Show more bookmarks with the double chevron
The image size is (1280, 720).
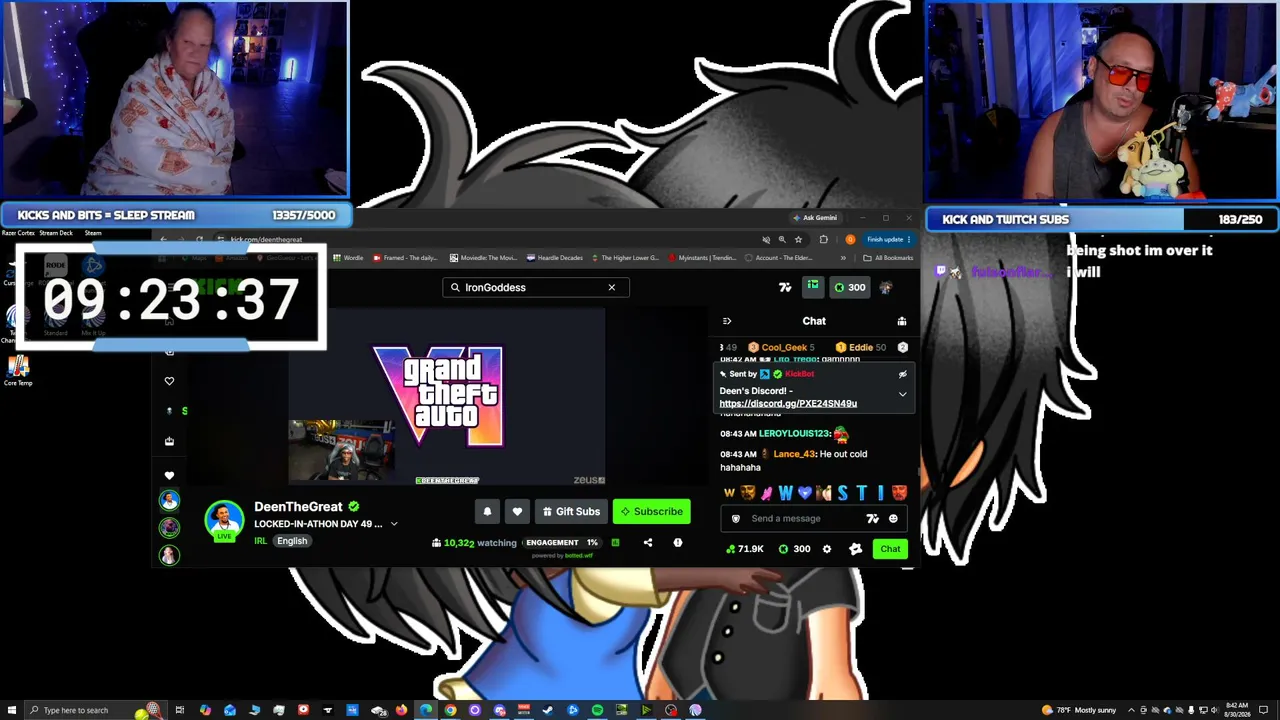point(843,258)
